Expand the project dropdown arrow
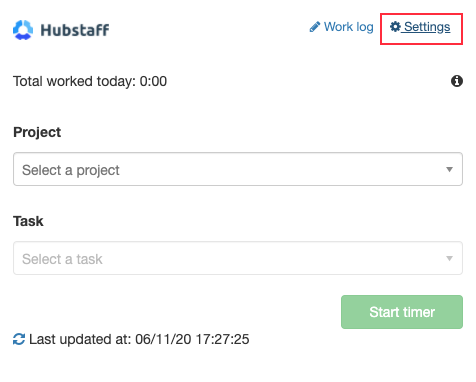476x382 pixels. click(x=449, y=169)
